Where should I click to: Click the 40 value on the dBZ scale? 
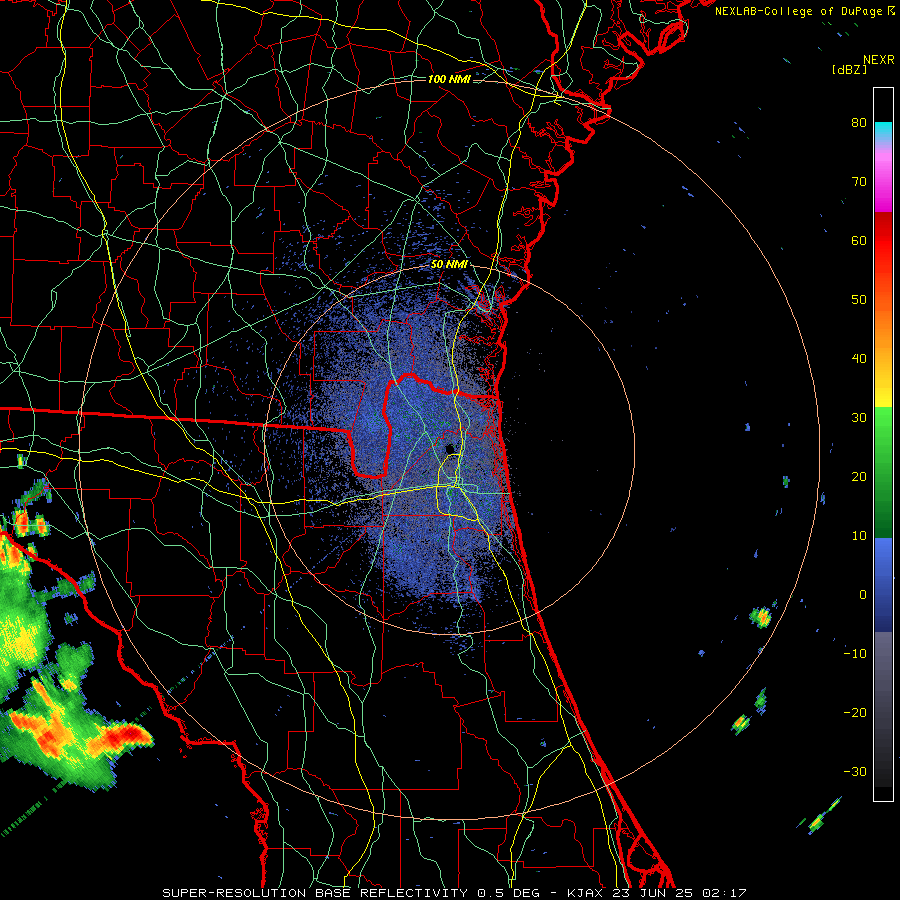[x=859, y=359]
